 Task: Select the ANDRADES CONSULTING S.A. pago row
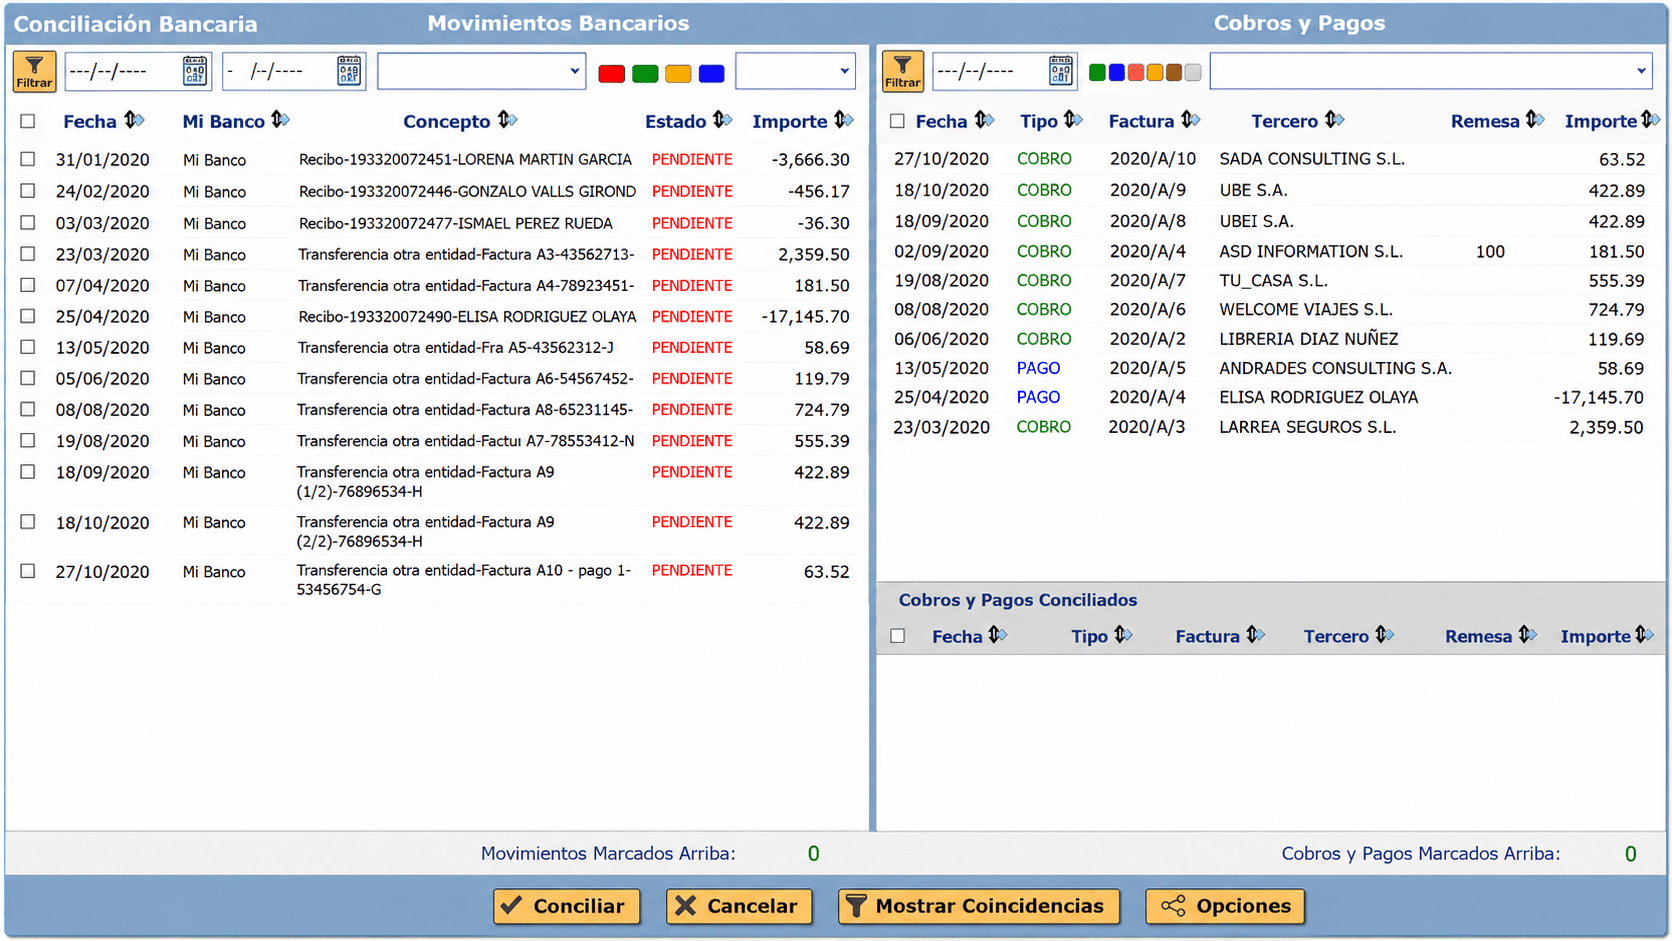click(1270, 368)
